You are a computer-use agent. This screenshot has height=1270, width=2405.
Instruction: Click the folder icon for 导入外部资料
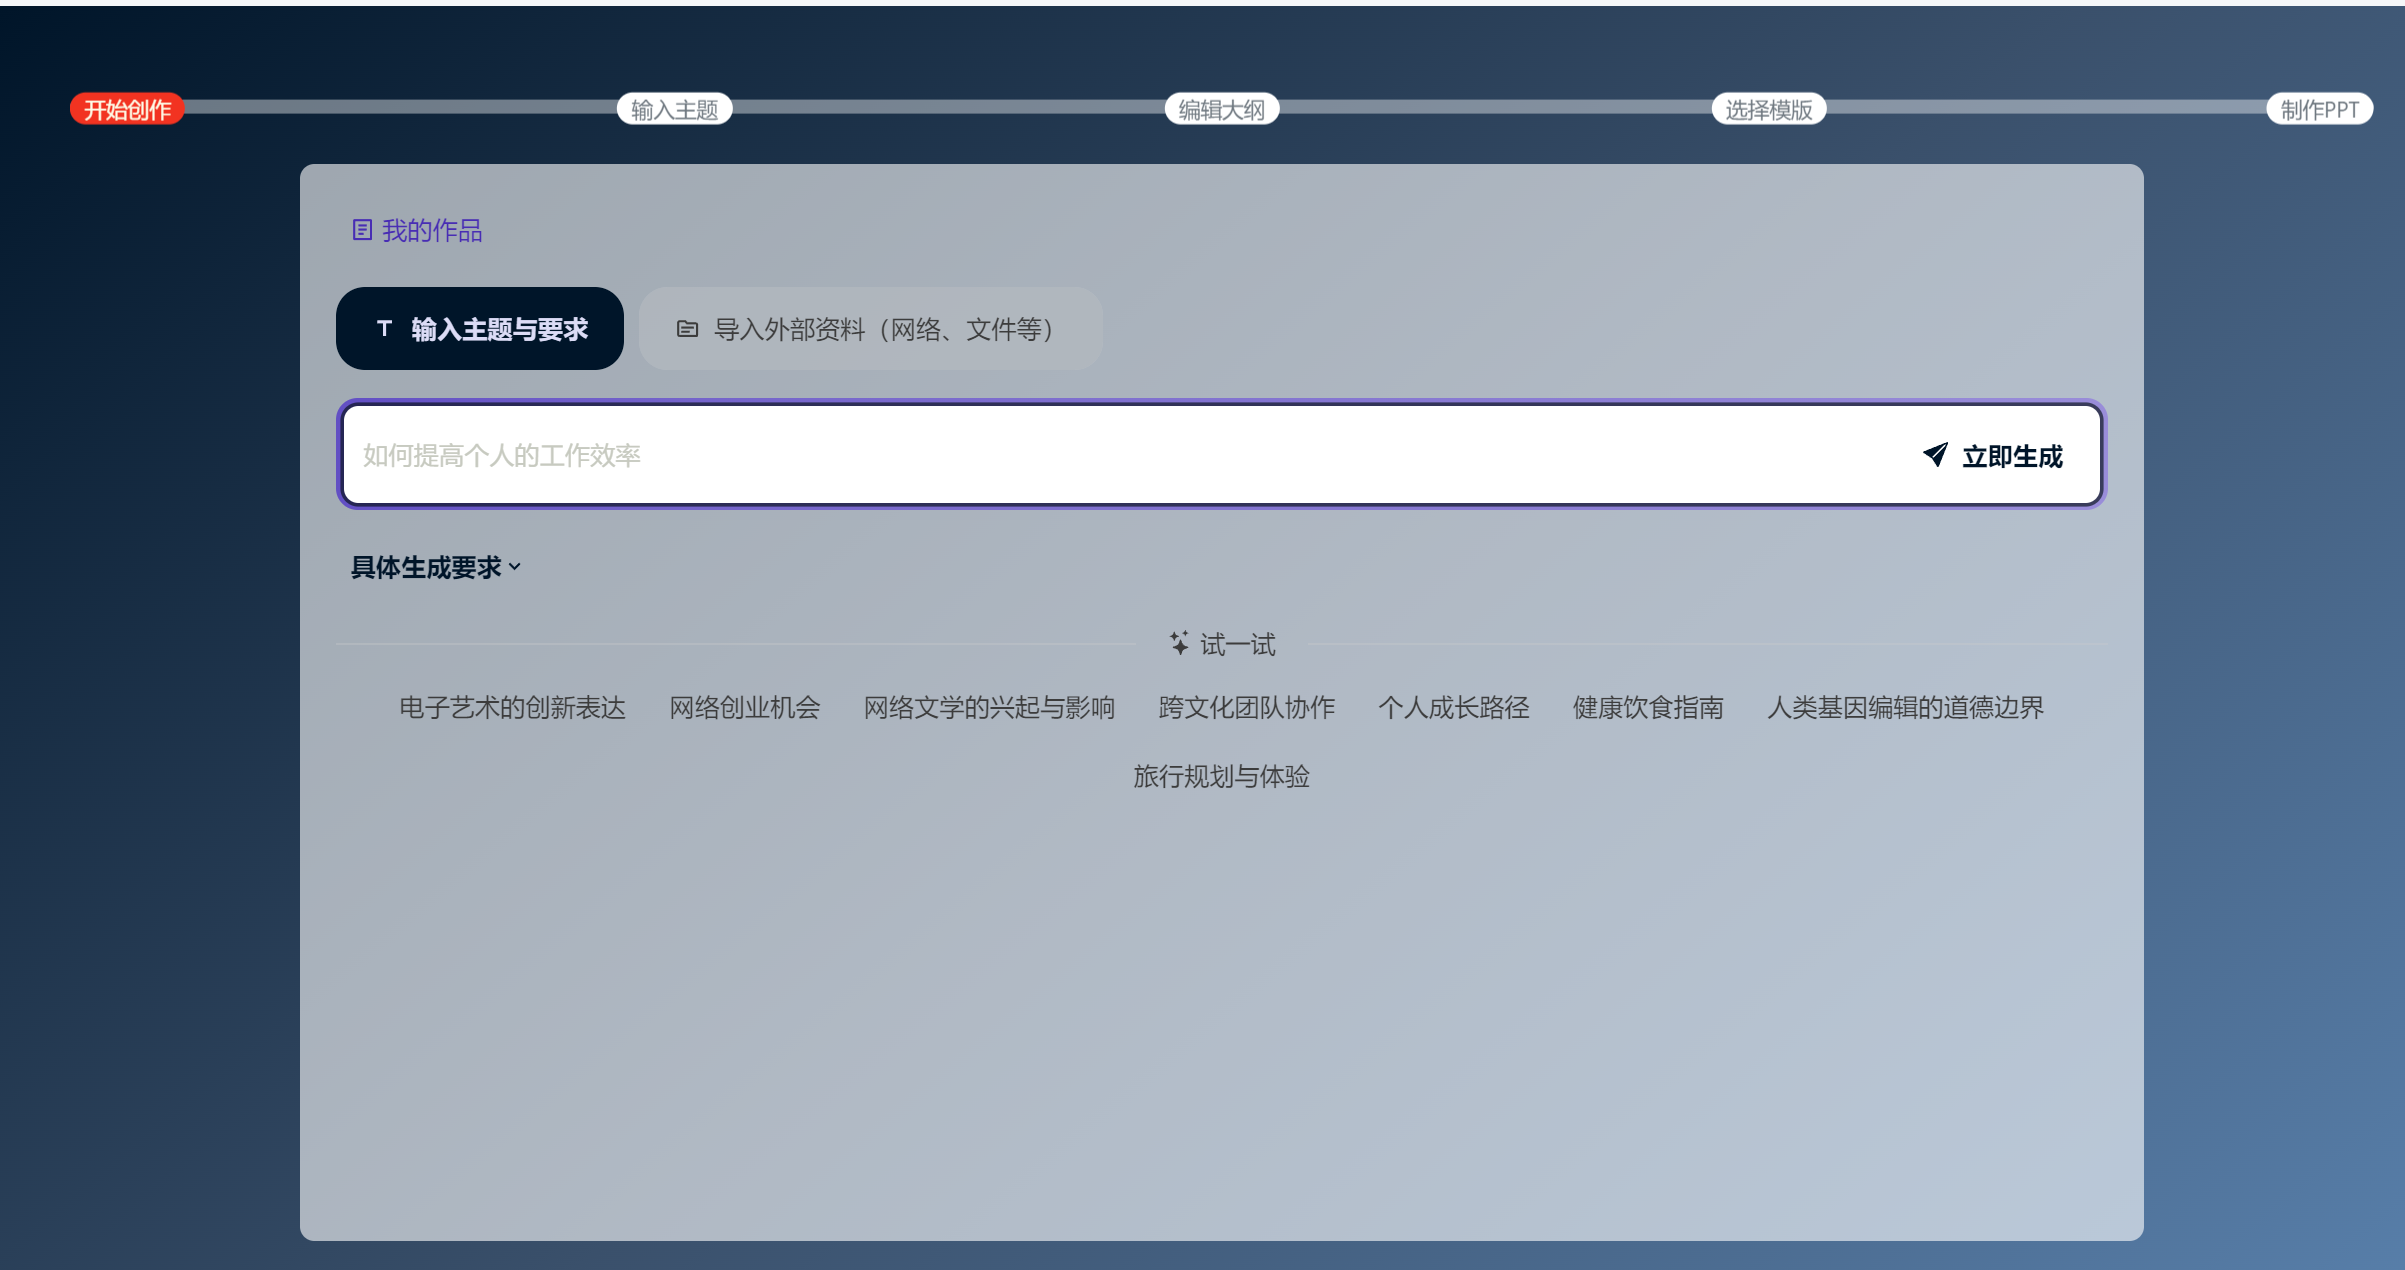(687, 329)
